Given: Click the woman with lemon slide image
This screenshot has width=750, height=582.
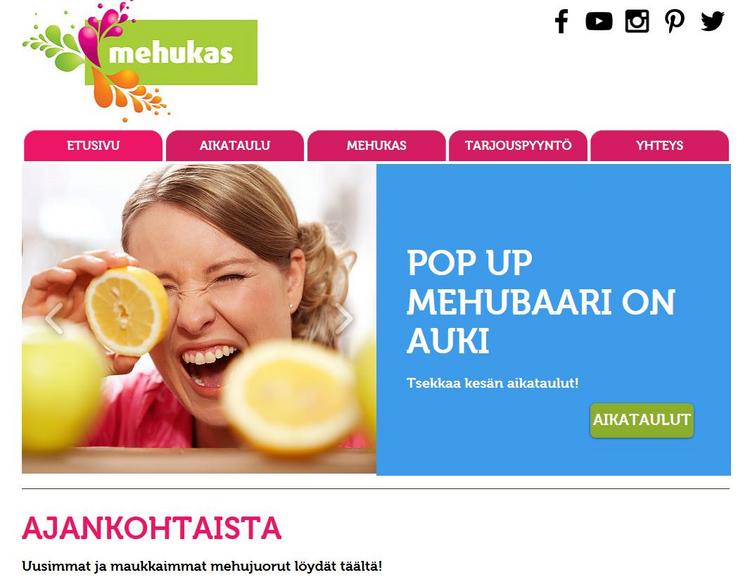Looking at the screenshot, I should (x=199, y=318).
